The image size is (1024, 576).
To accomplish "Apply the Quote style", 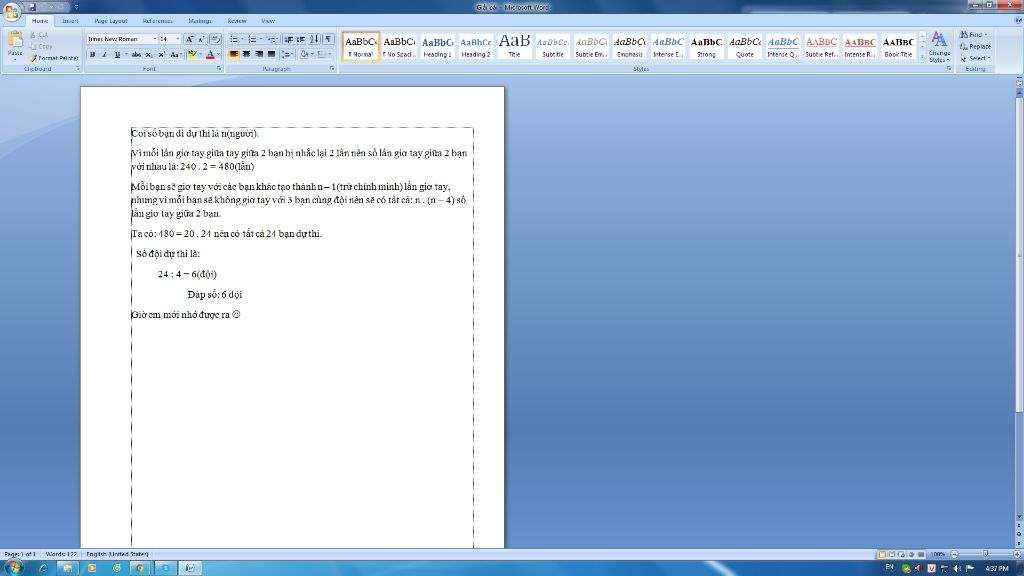I will pyautogui.click(x=745, y=47).
